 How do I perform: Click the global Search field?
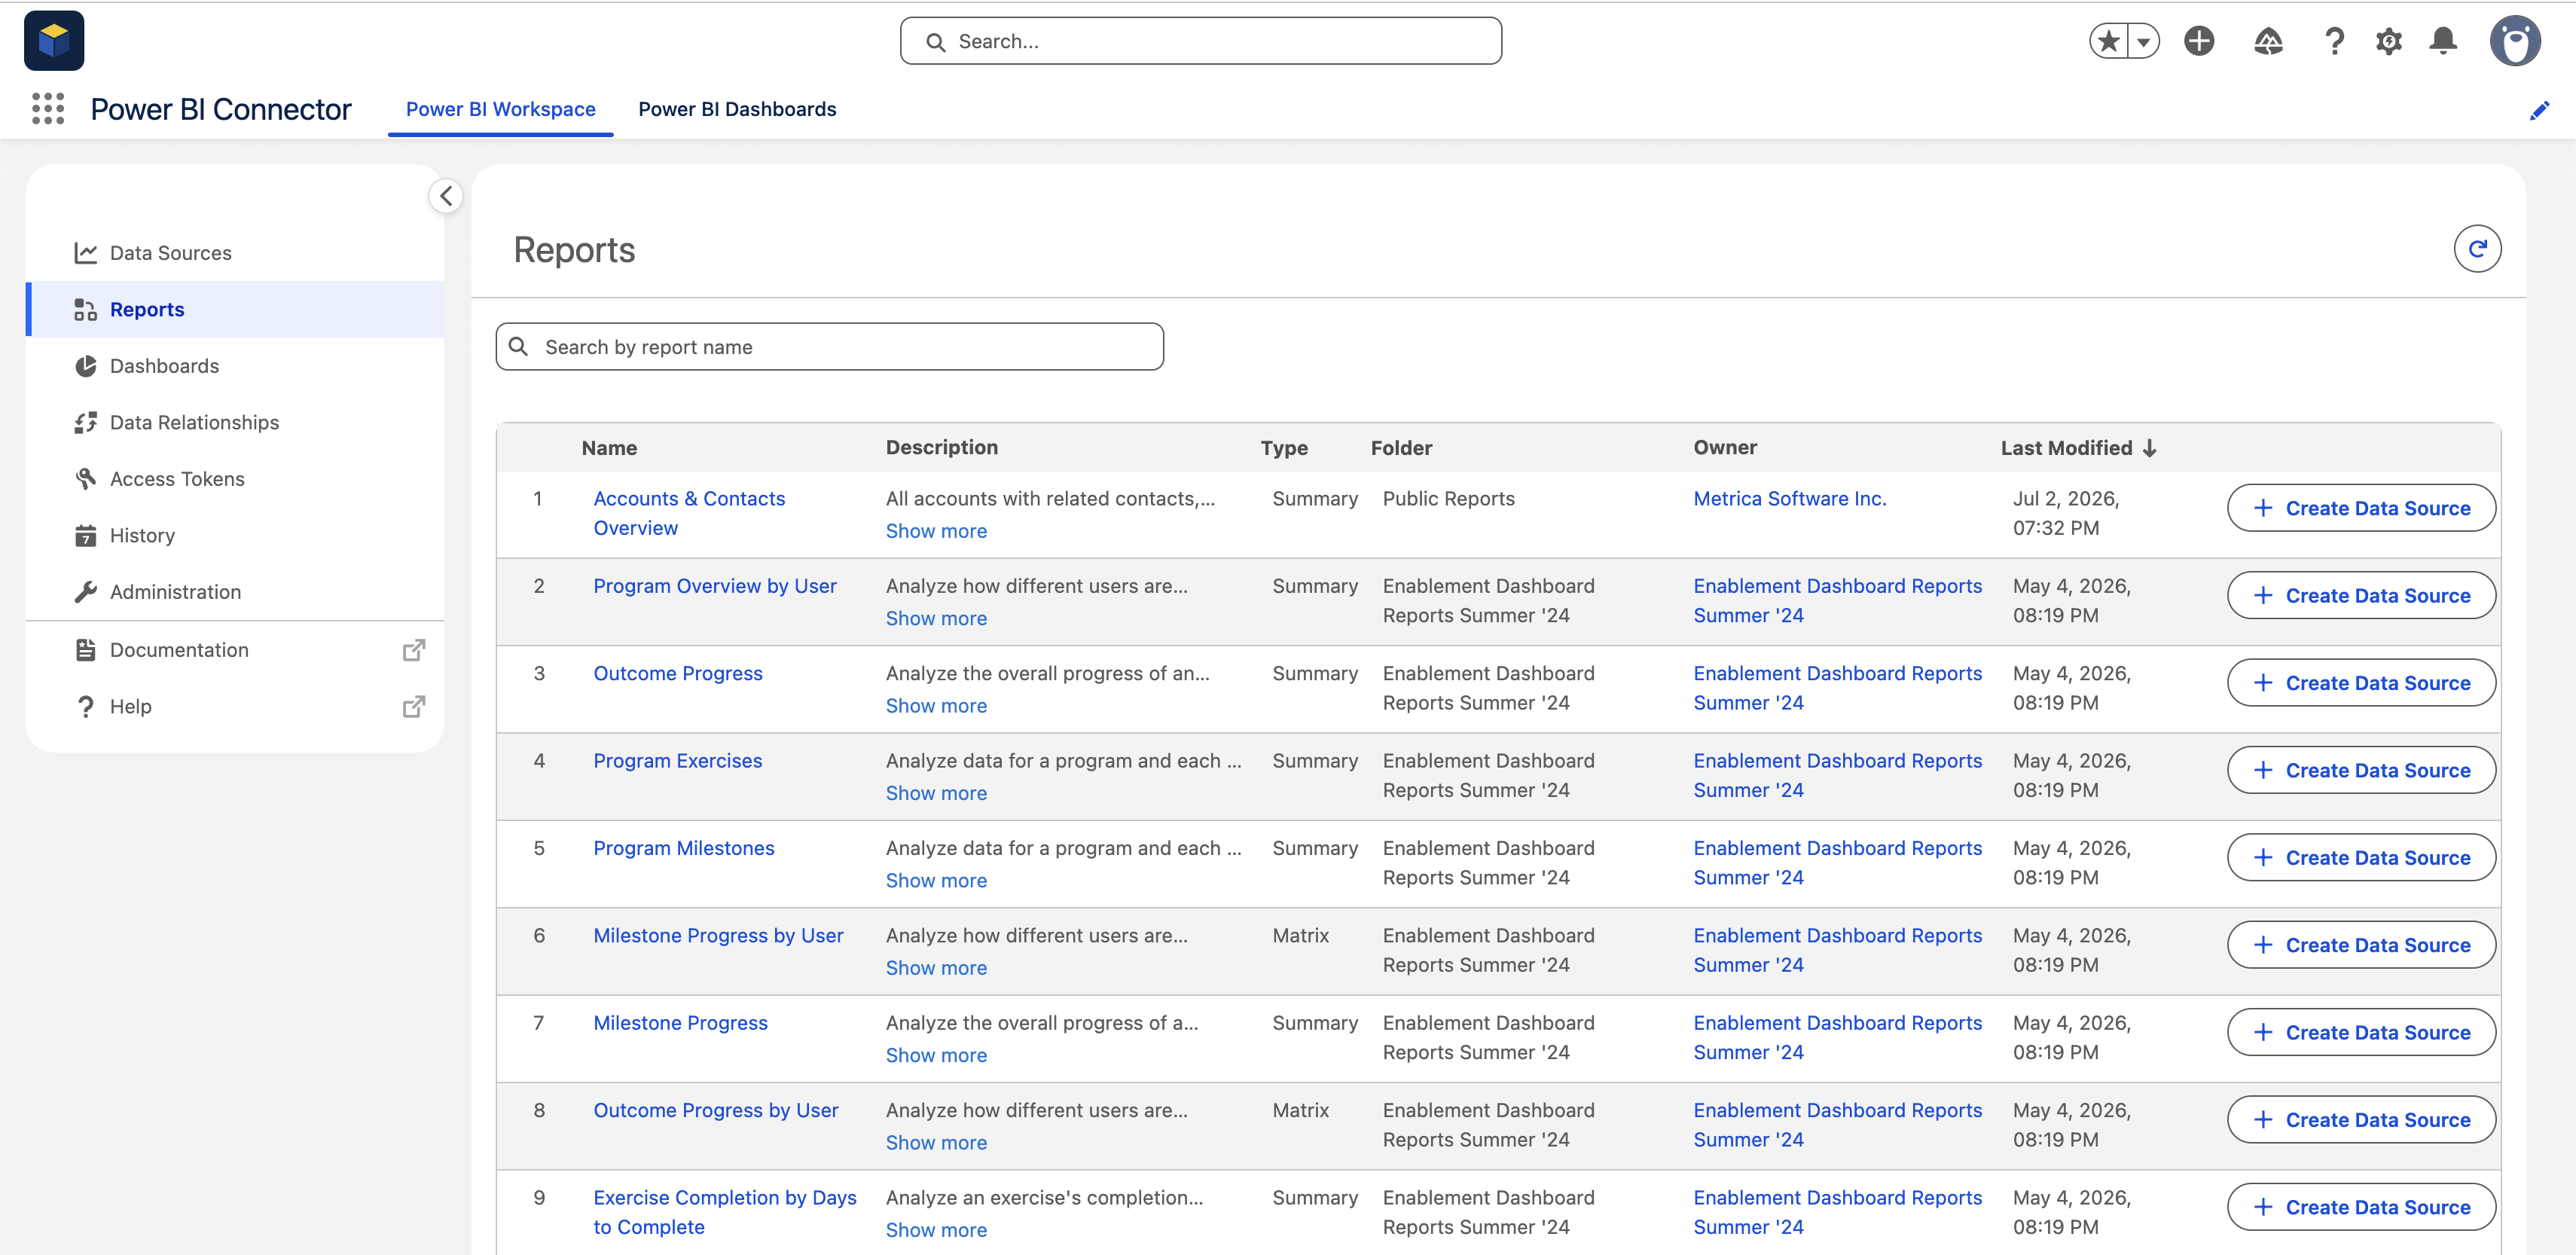(1201, 41)
